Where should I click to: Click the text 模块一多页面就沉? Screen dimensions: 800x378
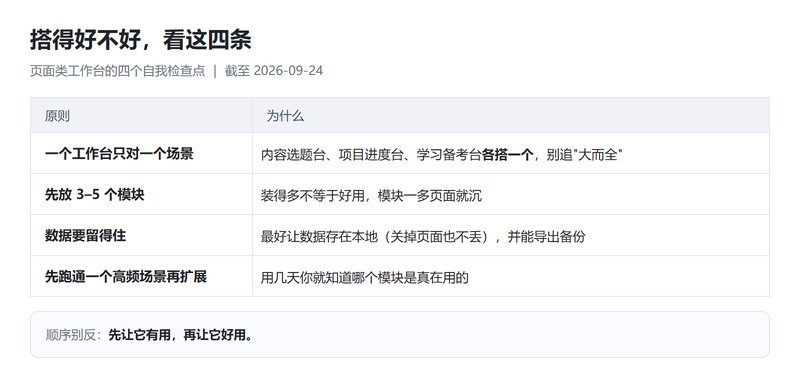tap(430, 196)
